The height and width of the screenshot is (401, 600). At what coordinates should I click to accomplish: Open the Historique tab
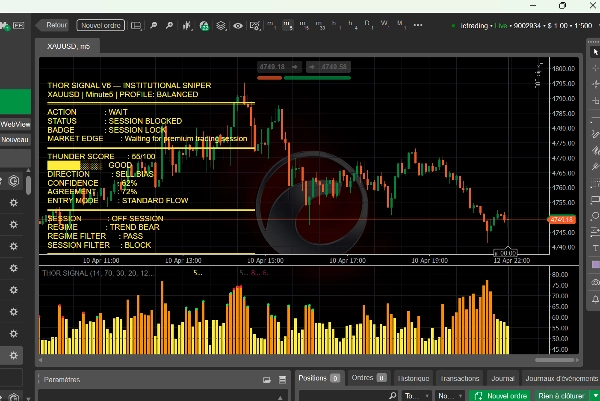click(x=412, y=378)
